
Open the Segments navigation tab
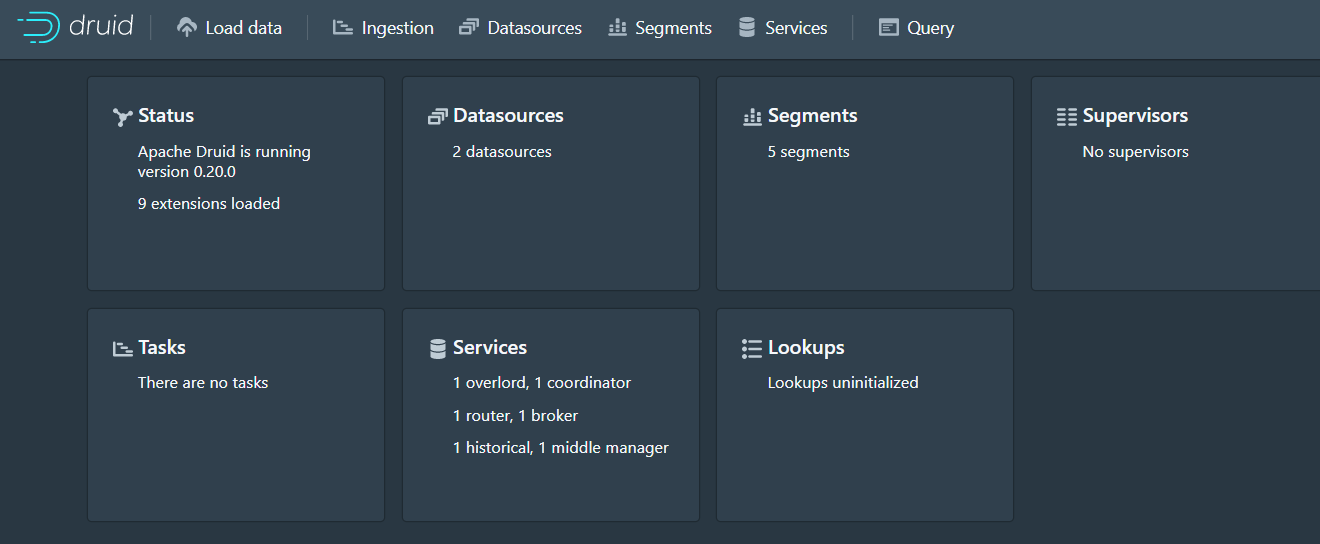pyautogui.click(x=660, y=28)
